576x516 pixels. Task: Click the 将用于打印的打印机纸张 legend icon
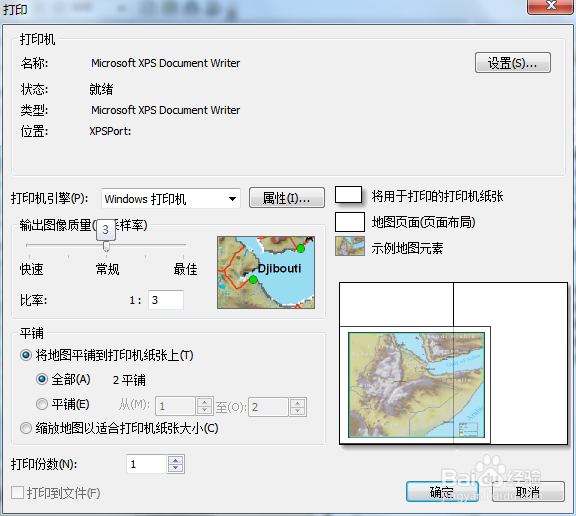(349, 195)
